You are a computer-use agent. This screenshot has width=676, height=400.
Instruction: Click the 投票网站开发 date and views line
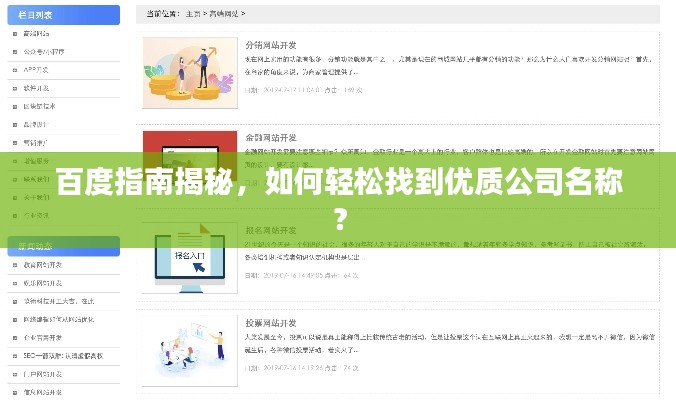302,368
